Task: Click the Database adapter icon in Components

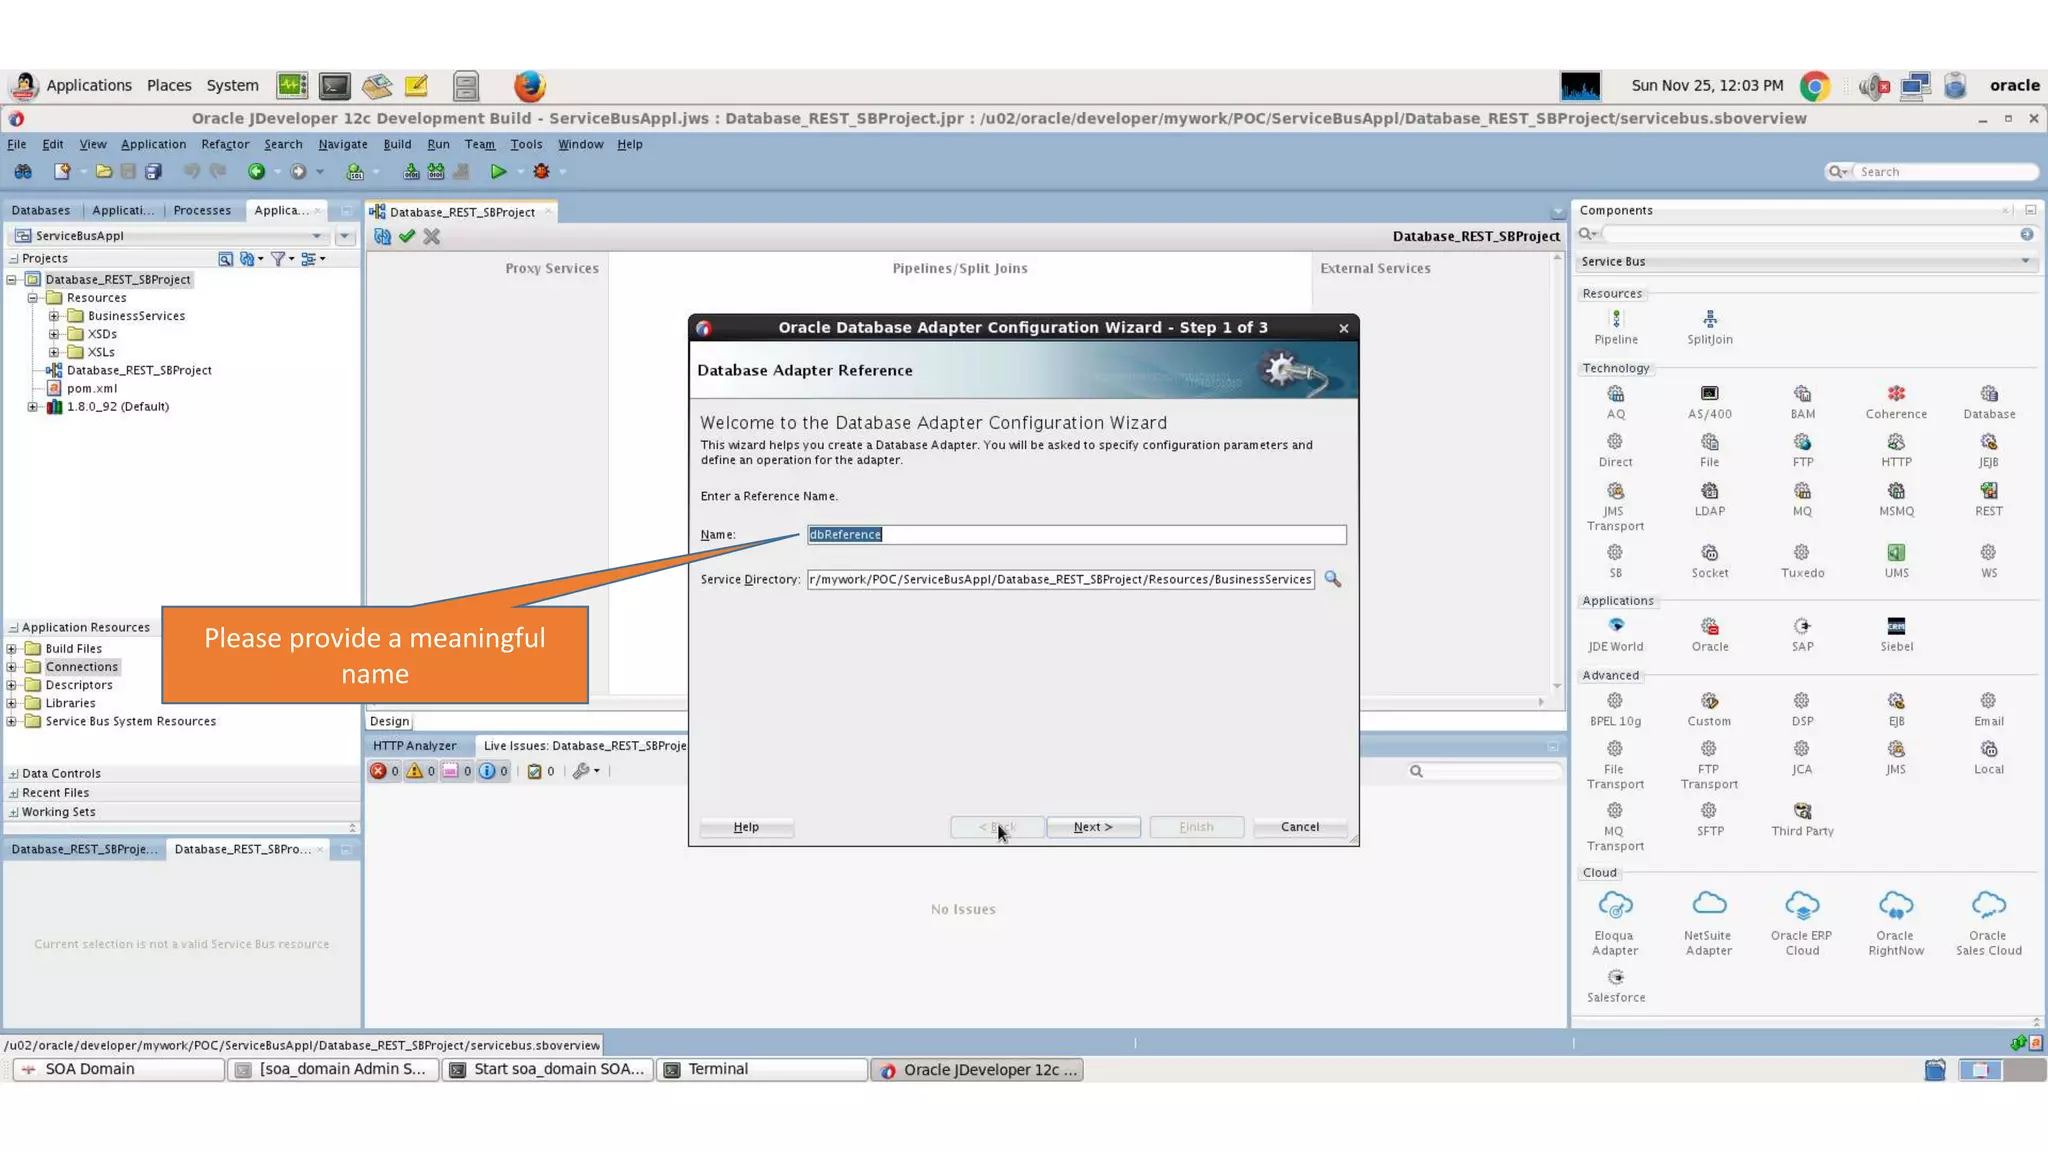Action: tap(1988, 394)
